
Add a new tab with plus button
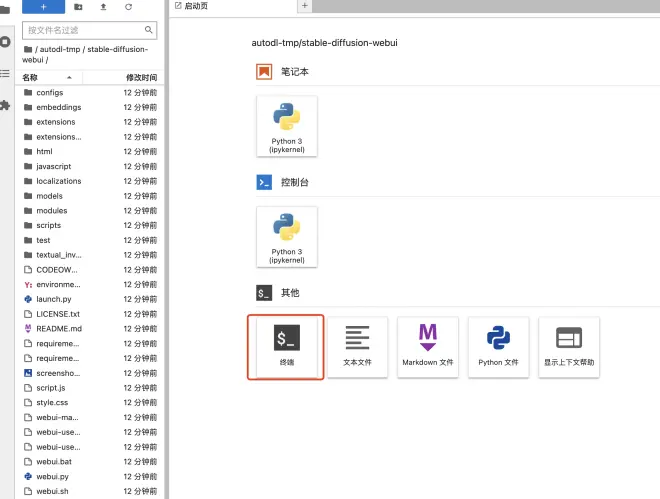pyautogui.click(x=305, y=6)
